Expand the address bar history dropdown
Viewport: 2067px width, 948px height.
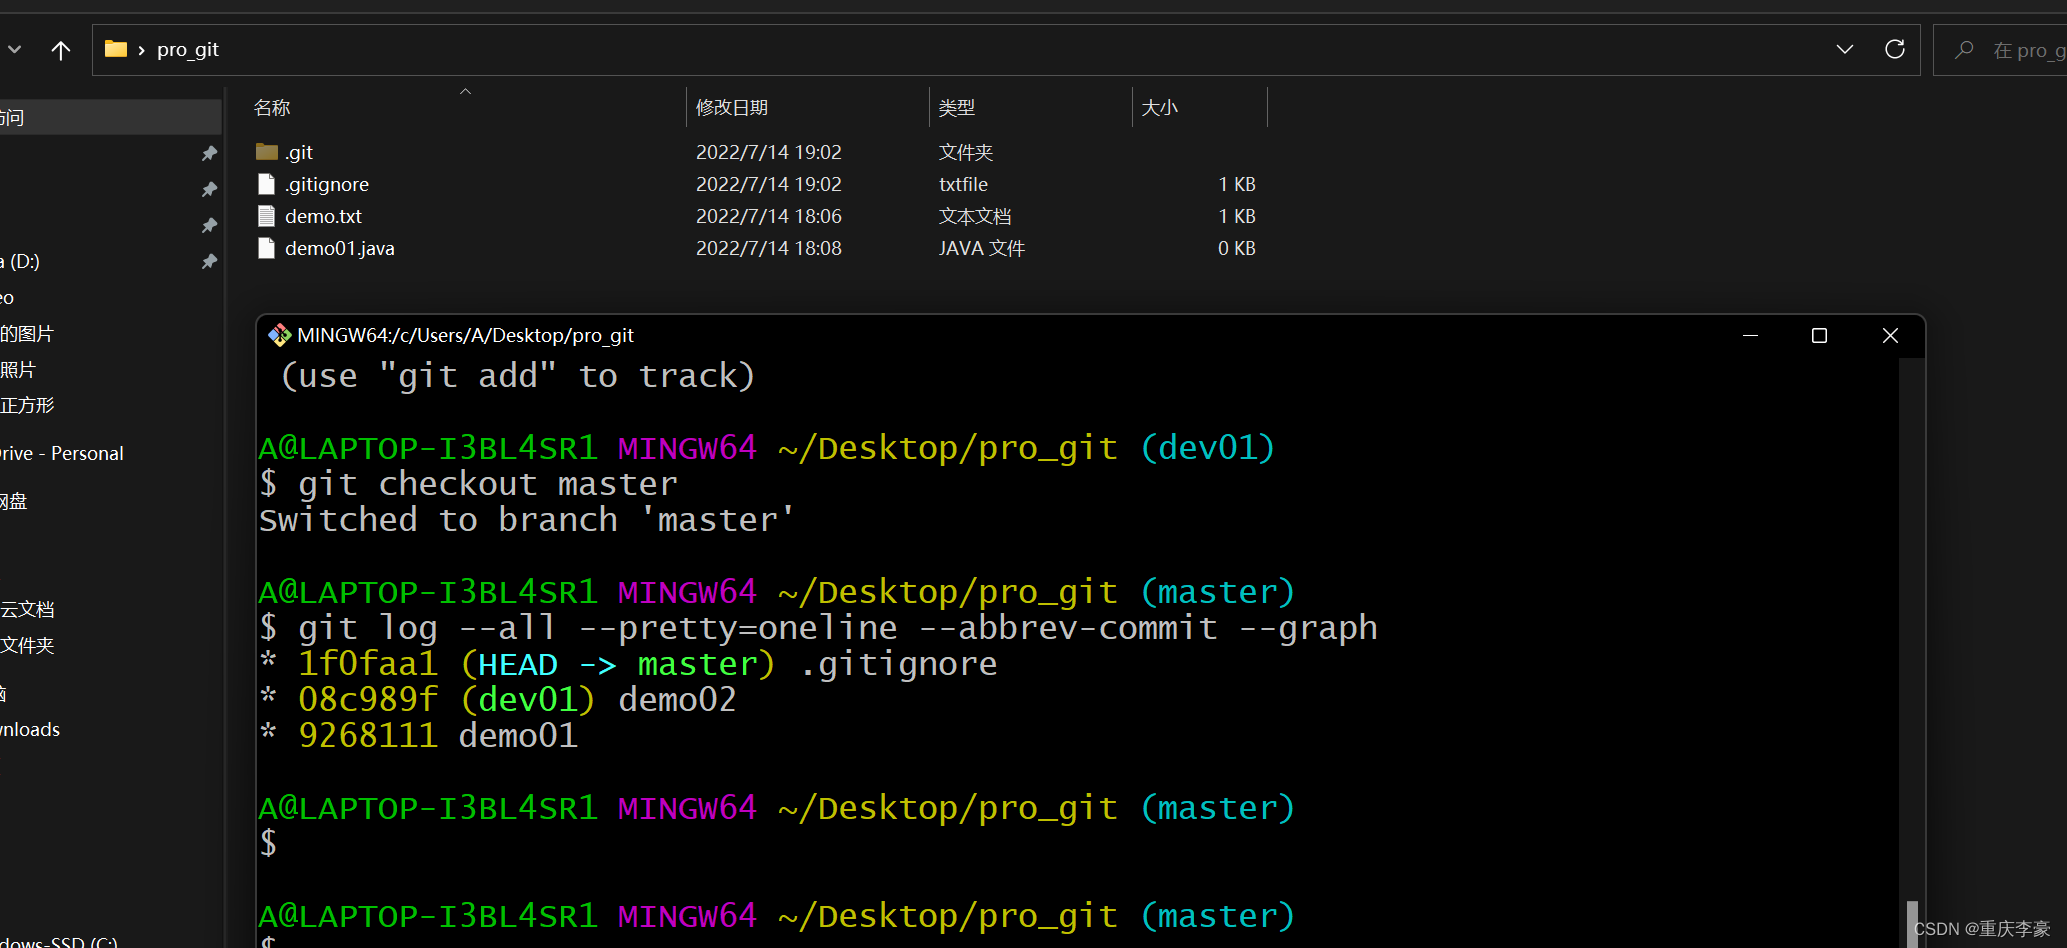1845,49
